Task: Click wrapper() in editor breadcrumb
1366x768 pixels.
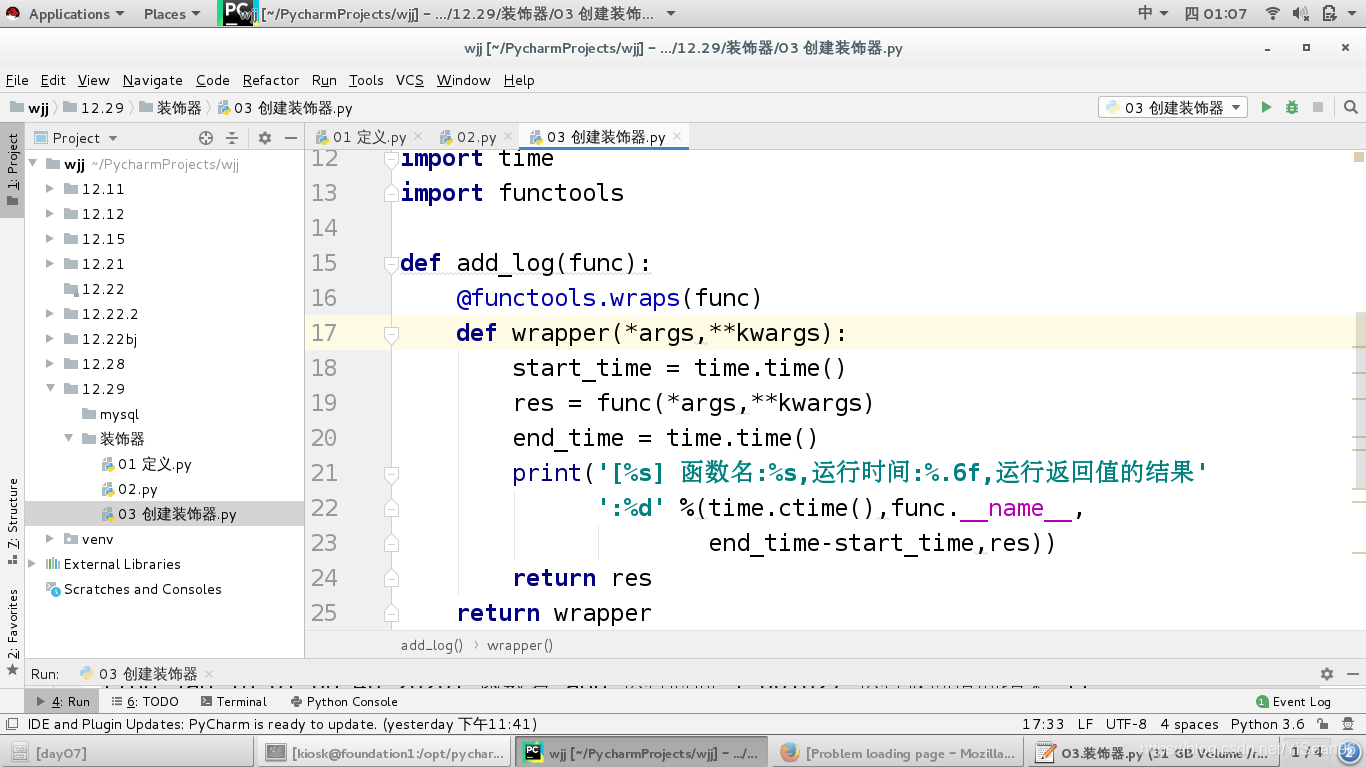Action: tap(520, 645)
